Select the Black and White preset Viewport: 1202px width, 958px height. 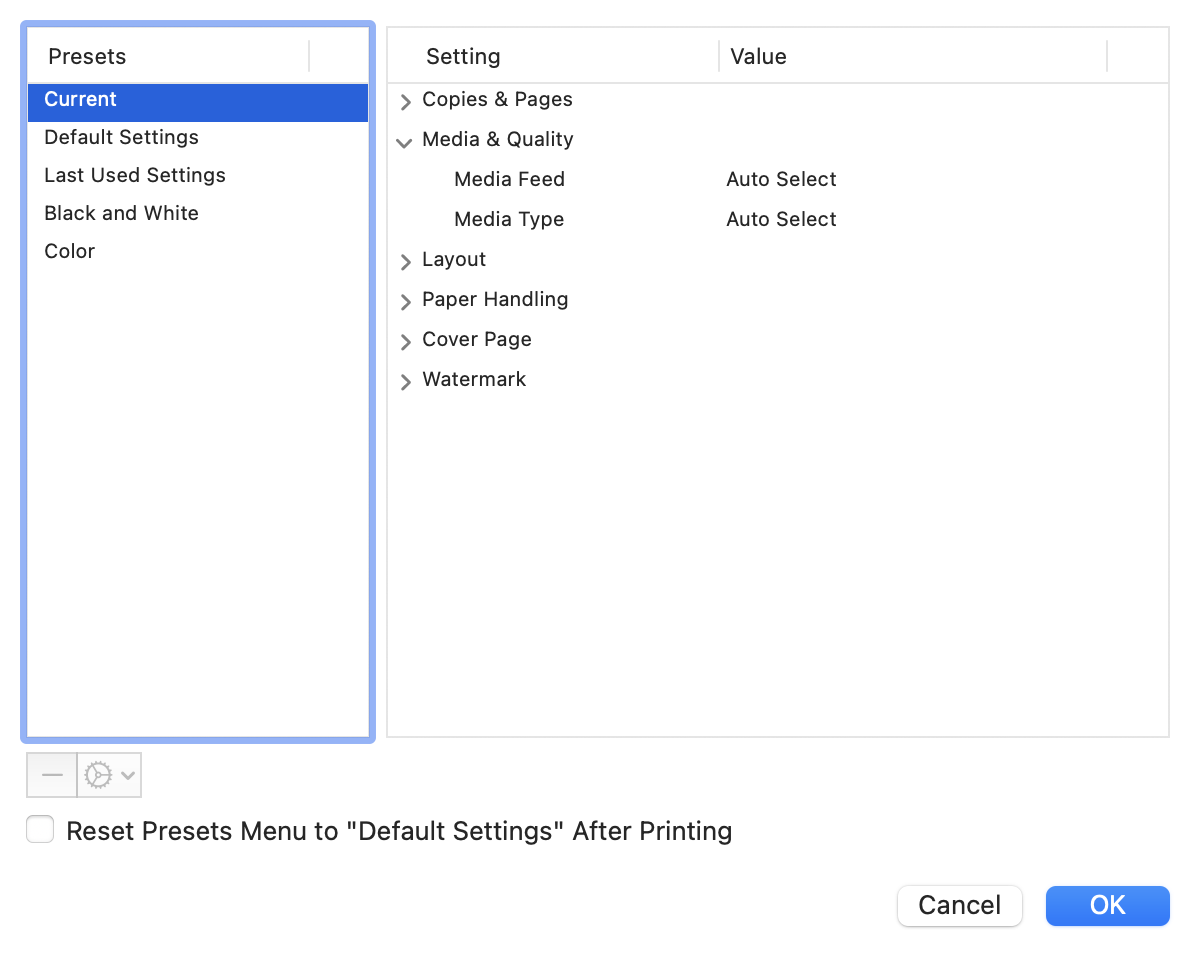(x=121, y=214)
